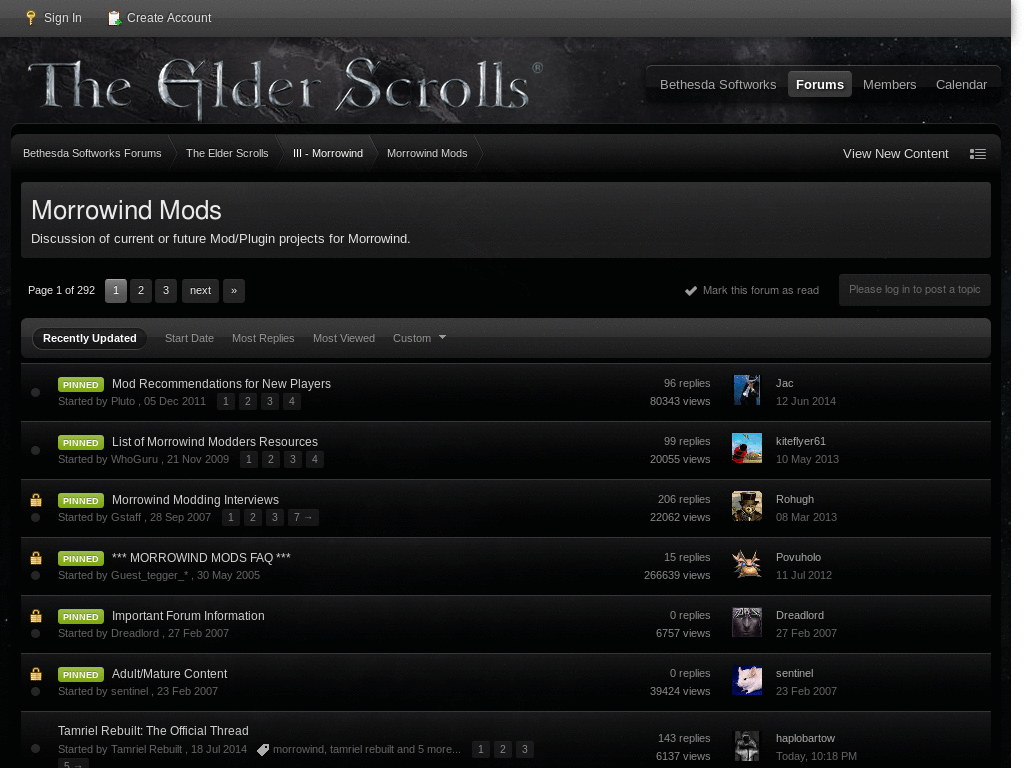Go to III - Morrowind breadcrumb
This screenshot has height=768, width=1024.
pos(328,153)
